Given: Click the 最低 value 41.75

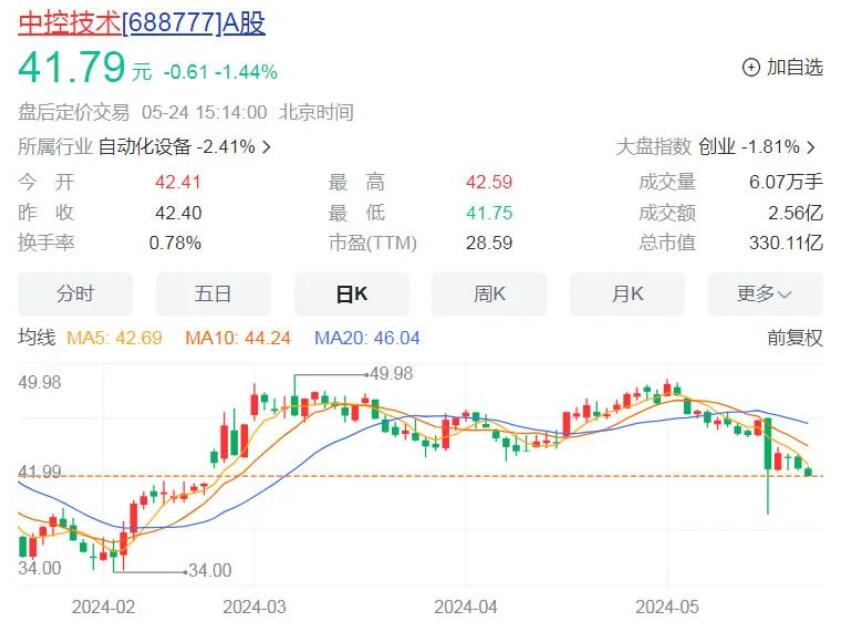Looking at the screenshot, I should (489, 213).
